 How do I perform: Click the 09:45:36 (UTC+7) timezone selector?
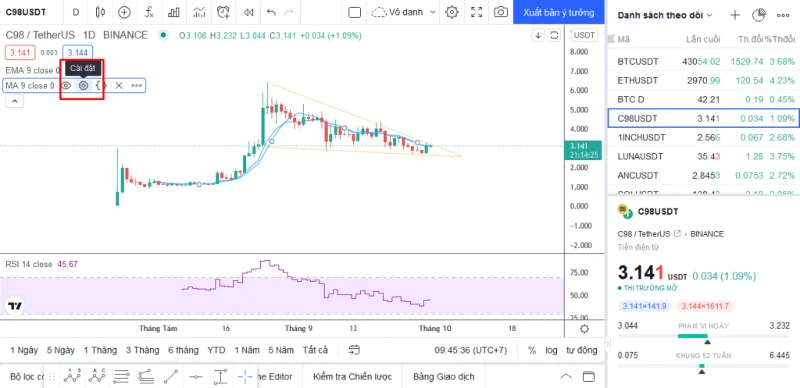pos(471,350)
